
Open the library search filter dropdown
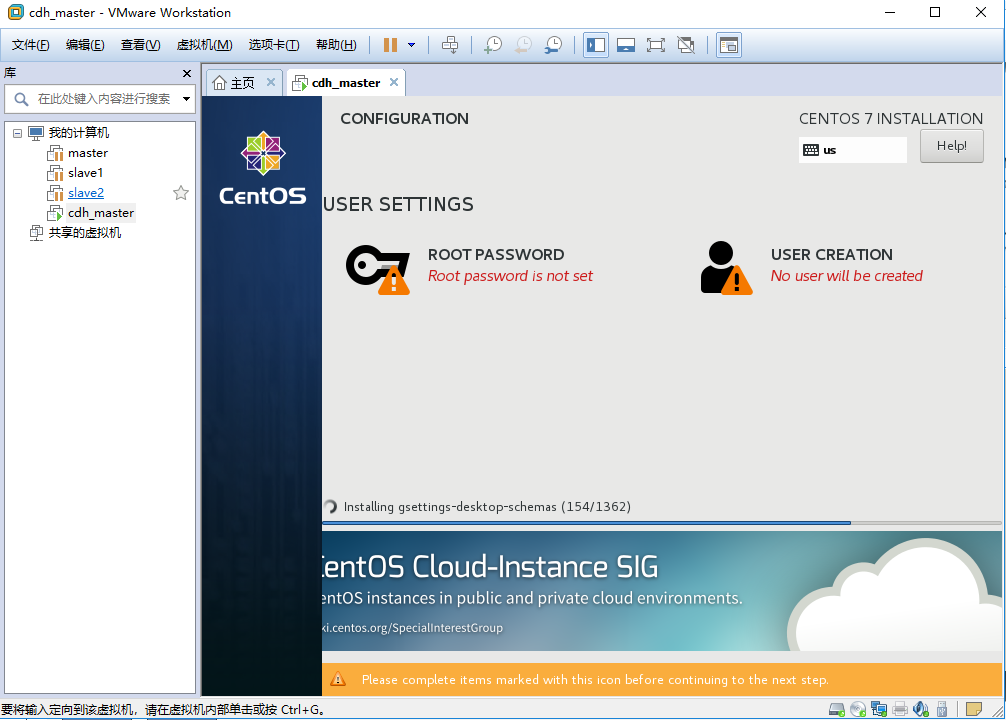tap(186, 99)
